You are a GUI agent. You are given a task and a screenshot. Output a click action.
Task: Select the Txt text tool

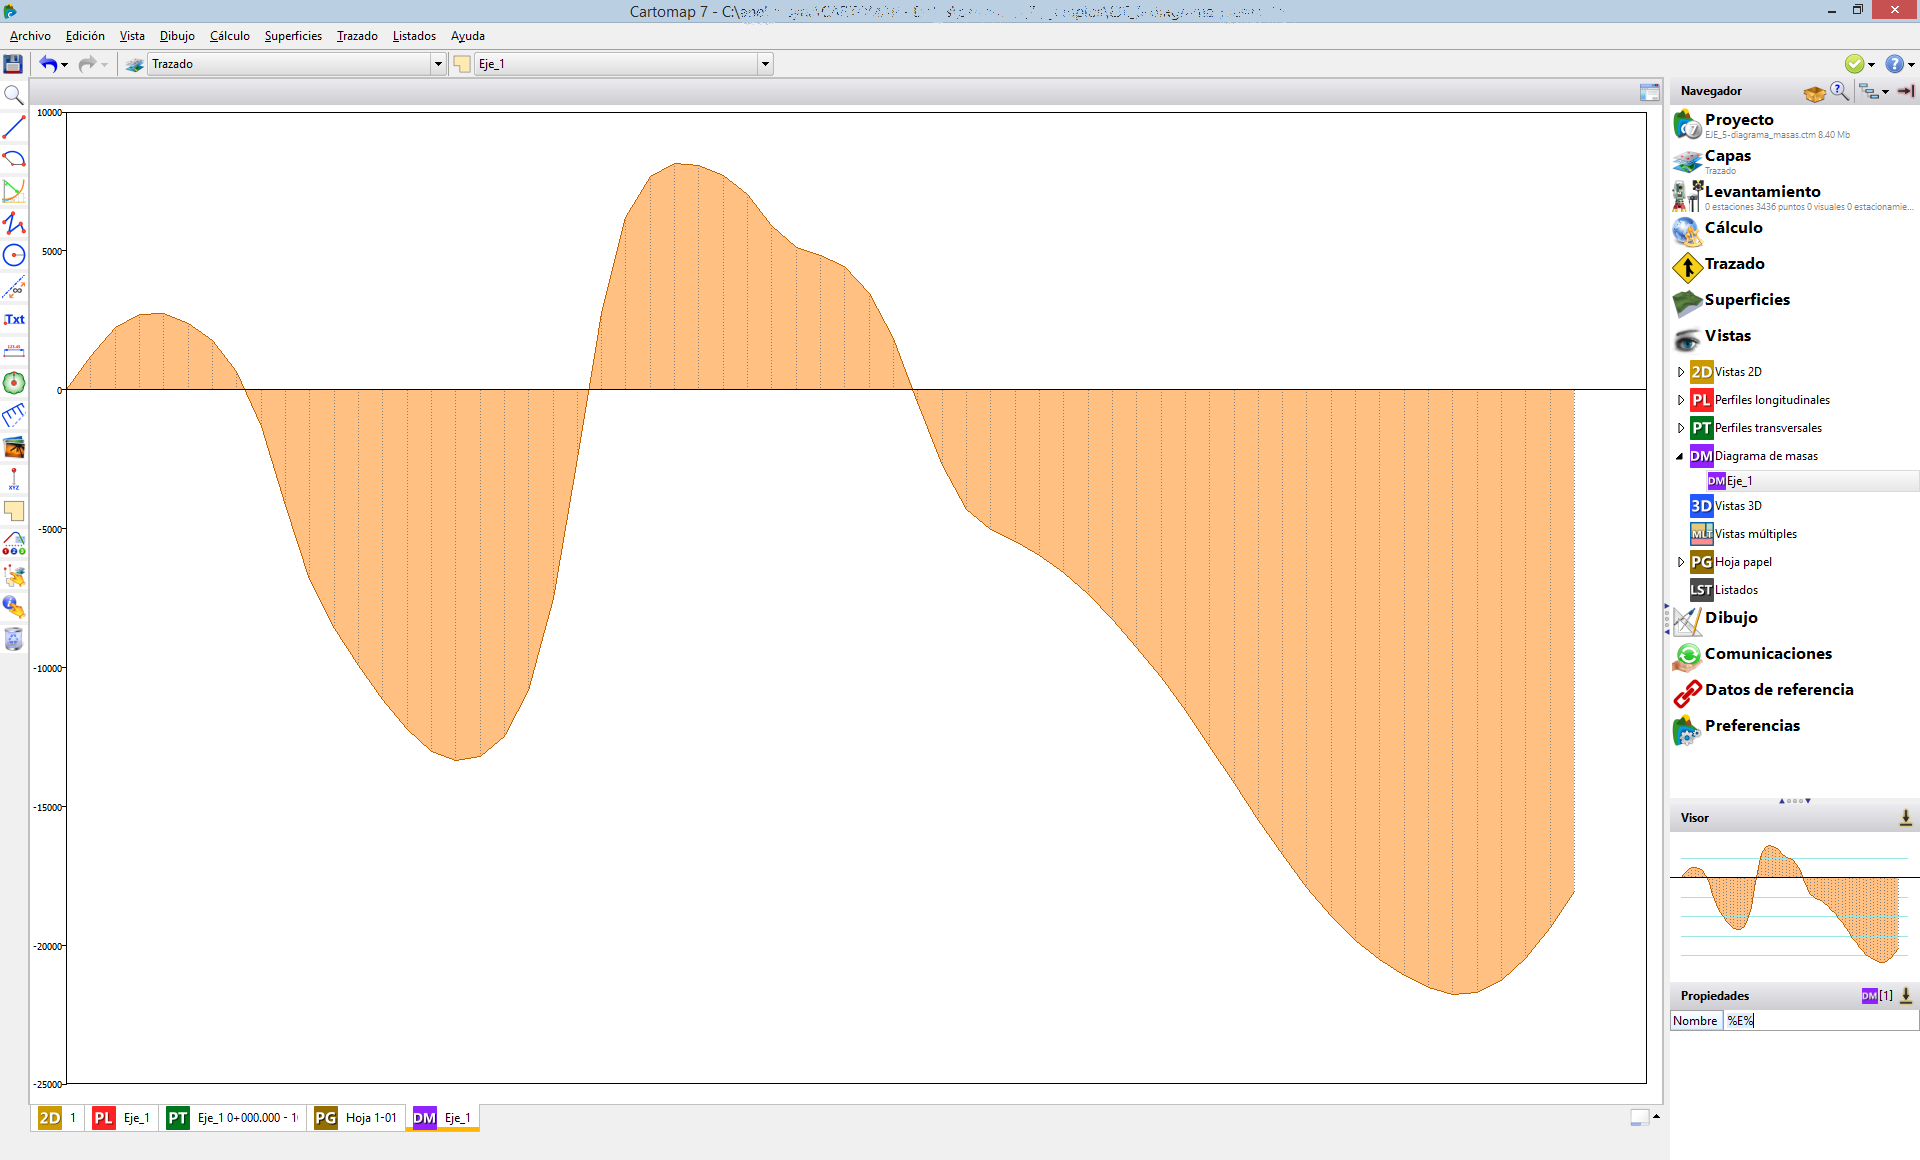pos(14,319)
